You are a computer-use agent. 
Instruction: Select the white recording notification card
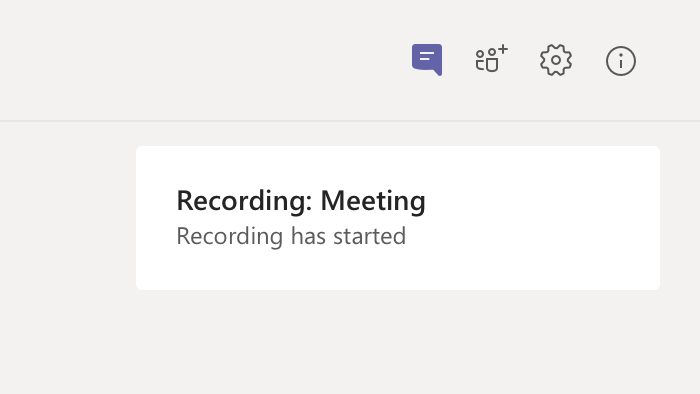tap(398, 218)
